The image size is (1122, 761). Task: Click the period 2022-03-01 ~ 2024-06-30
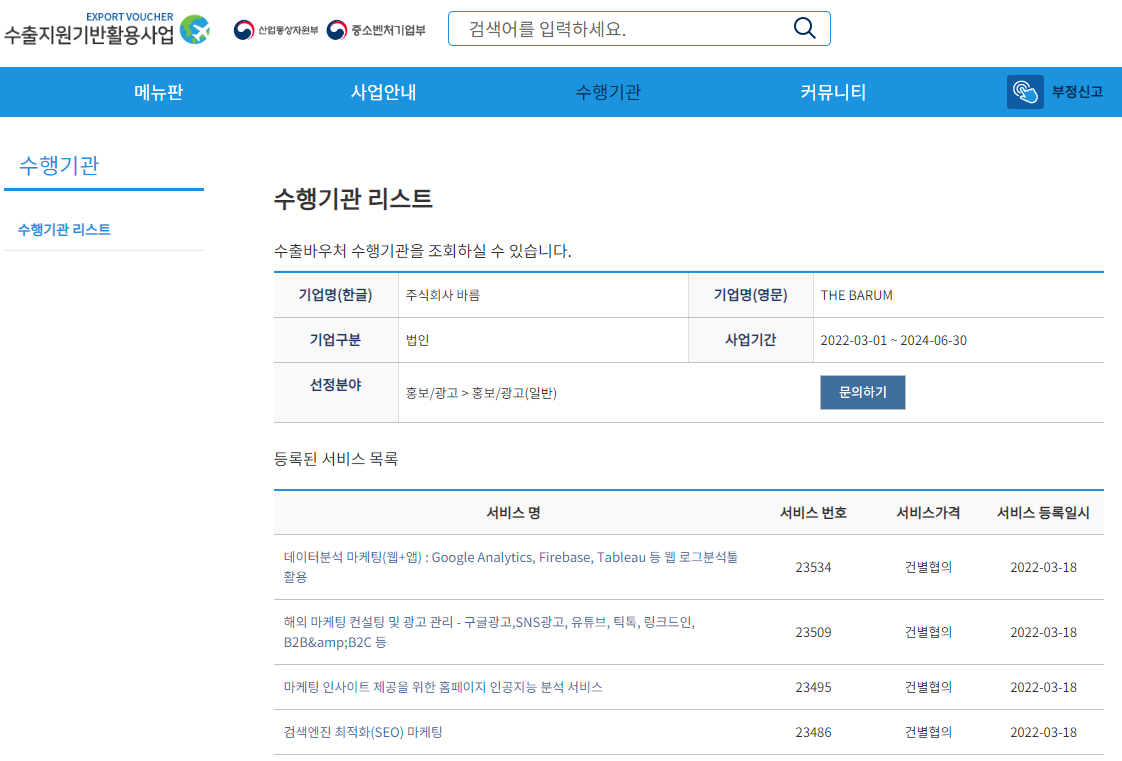pos(893,340)
